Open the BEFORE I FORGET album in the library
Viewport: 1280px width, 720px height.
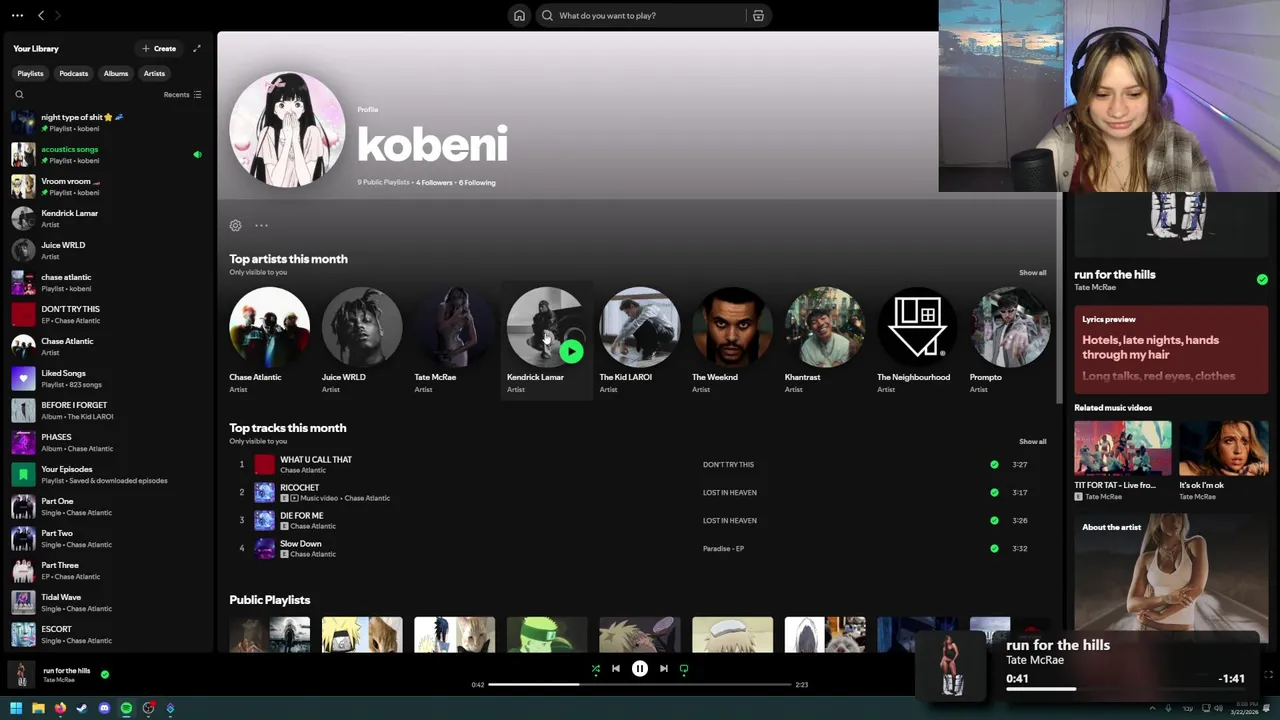(x=108, y=411)
